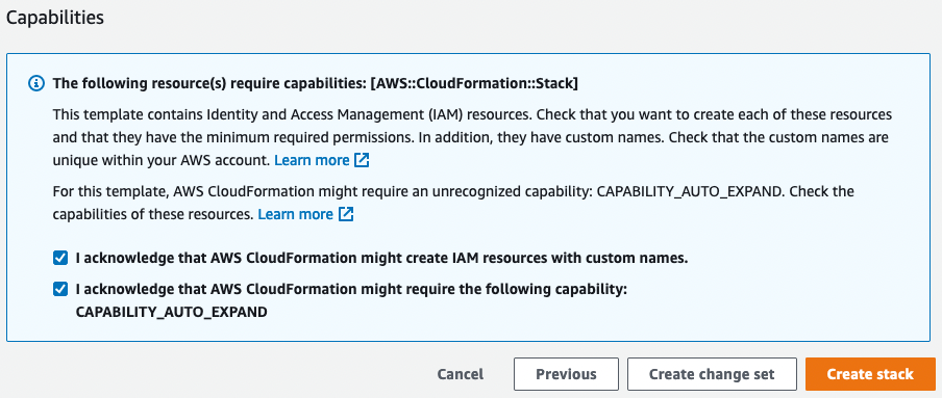The image size is (943, 400).
Task: Click the orange Create stack button
Action: click(870, 374)
